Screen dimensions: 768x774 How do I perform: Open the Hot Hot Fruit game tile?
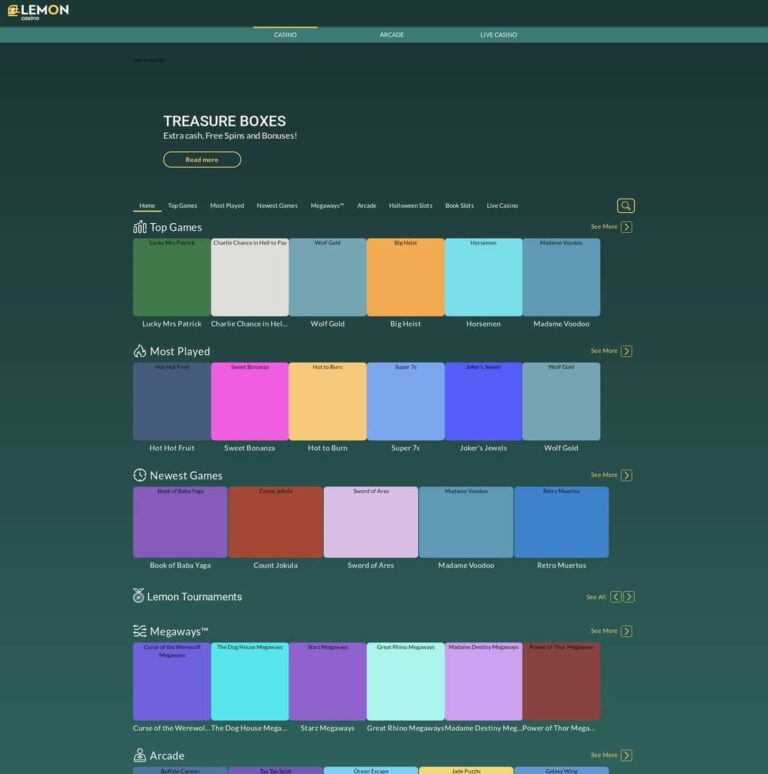pyautogui.click(x=172, y=401)
